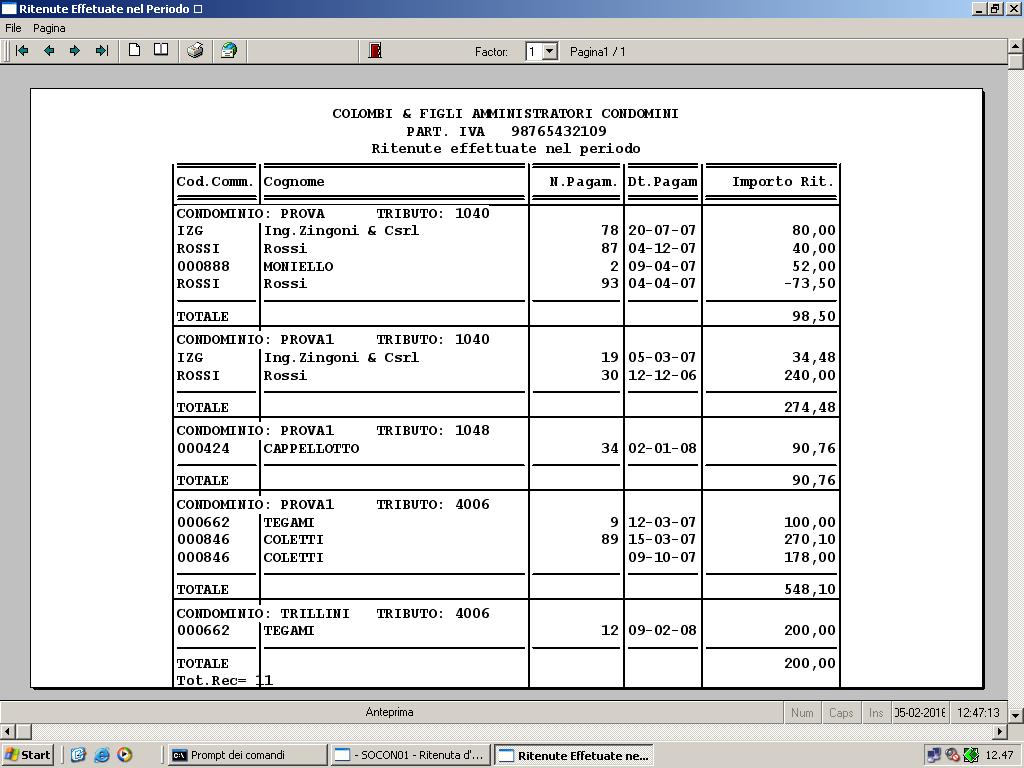Click the Dt.Pagam column header

pyautogui.click(x=662, y=182)
